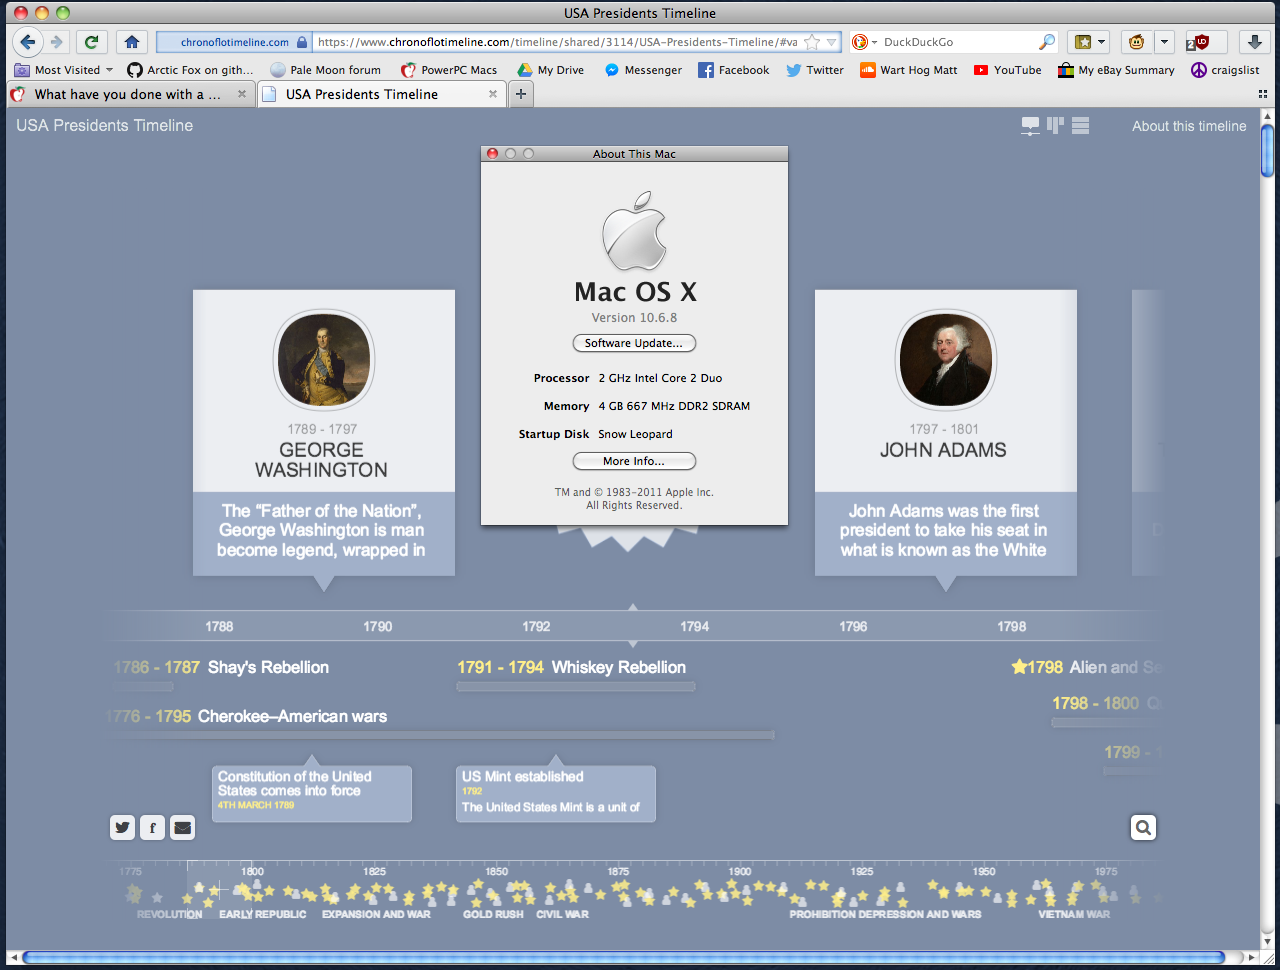This screenshot has height=970, width=1280.
Task: Jump to the Civil War era label
Action: pyautogui.click(x=562, y=914)
